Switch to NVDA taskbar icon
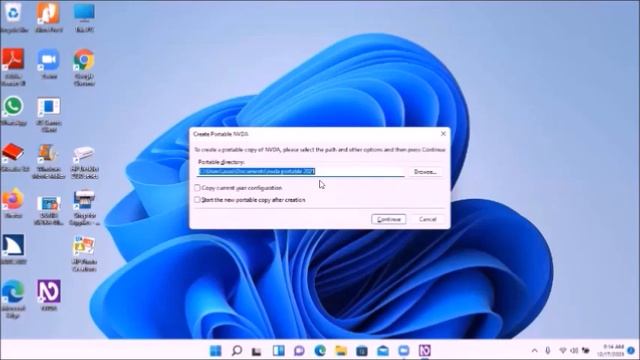640x360 pixels. pos(424,350)
